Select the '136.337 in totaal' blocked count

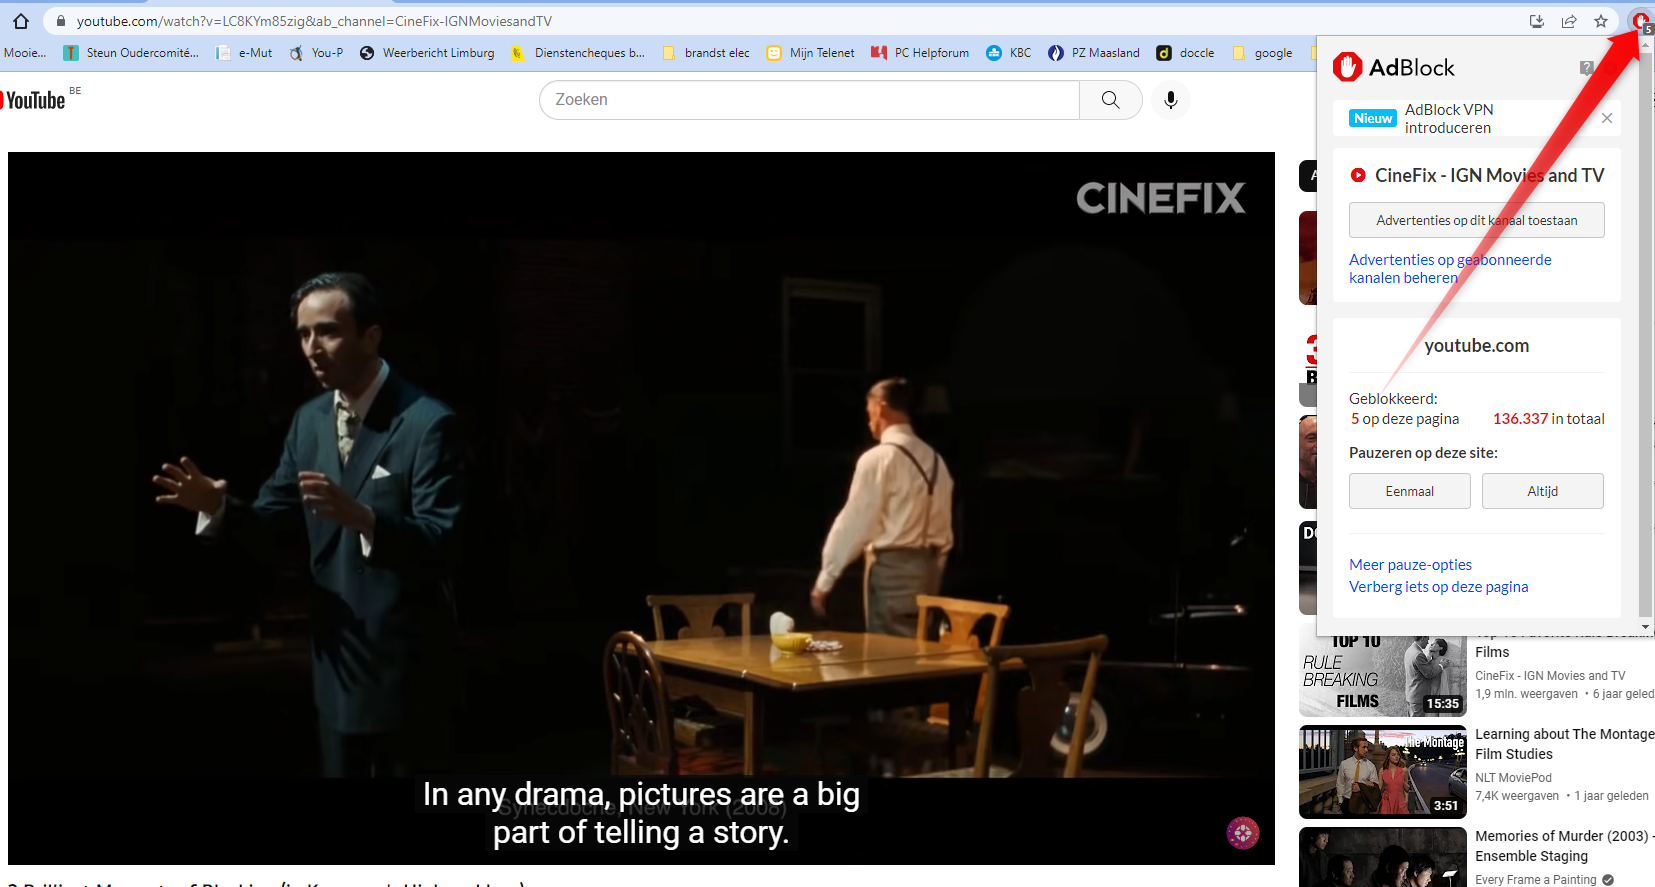[x=1549, y=419]
